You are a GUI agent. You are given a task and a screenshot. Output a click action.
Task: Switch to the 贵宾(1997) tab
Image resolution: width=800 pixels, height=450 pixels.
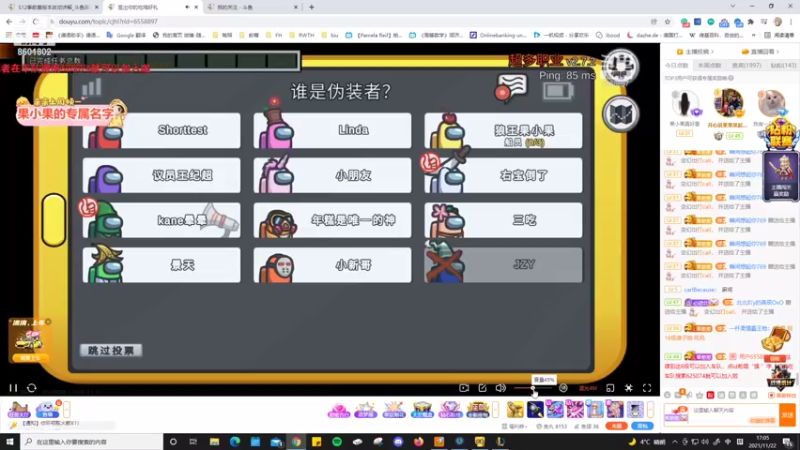coord(746,65)
